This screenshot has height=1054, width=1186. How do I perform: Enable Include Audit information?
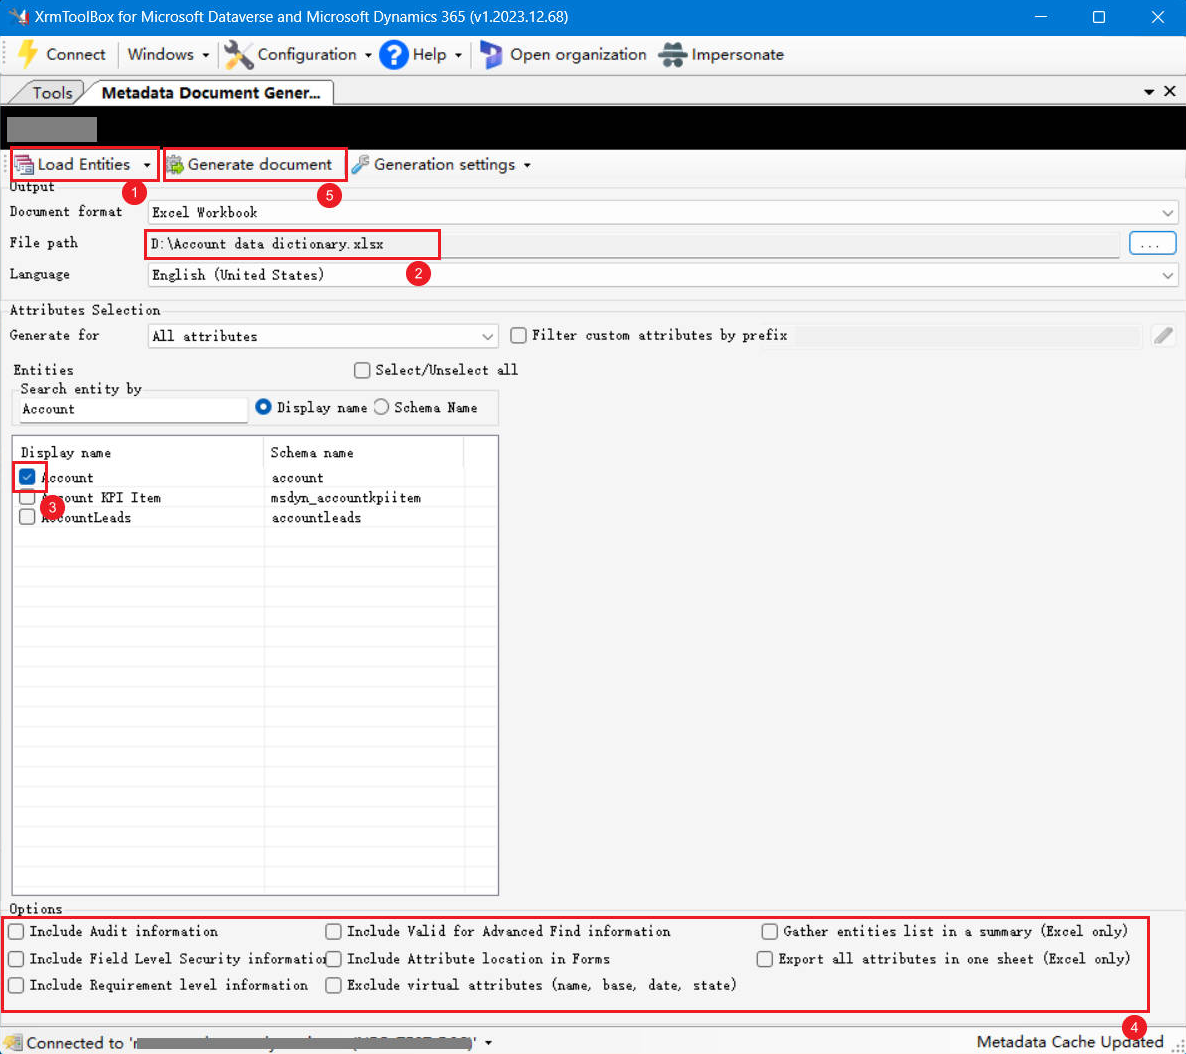point(16,931)
